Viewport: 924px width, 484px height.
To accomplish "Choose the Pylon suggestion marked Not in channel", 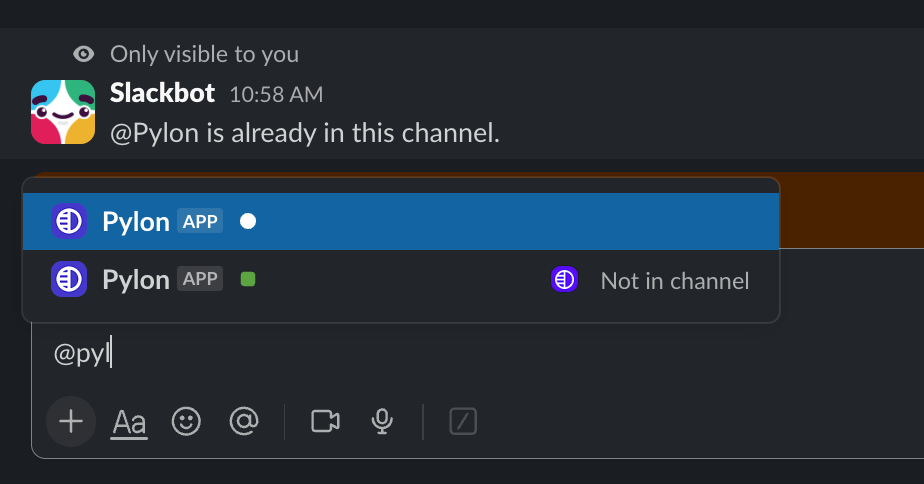I will [x=400, y=280].
